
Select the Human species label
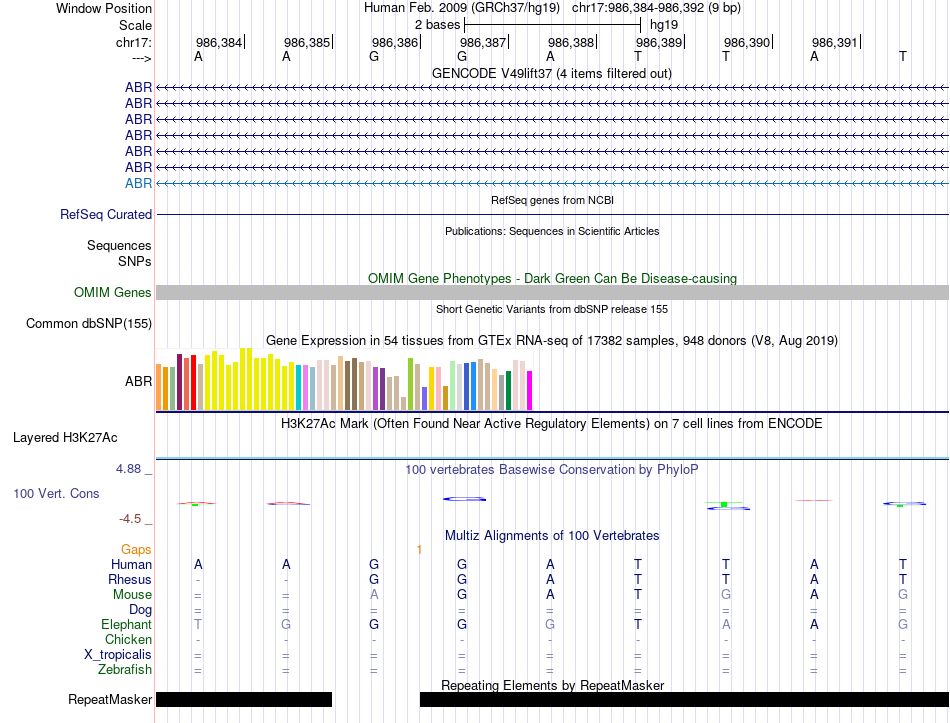pos(131,564)
